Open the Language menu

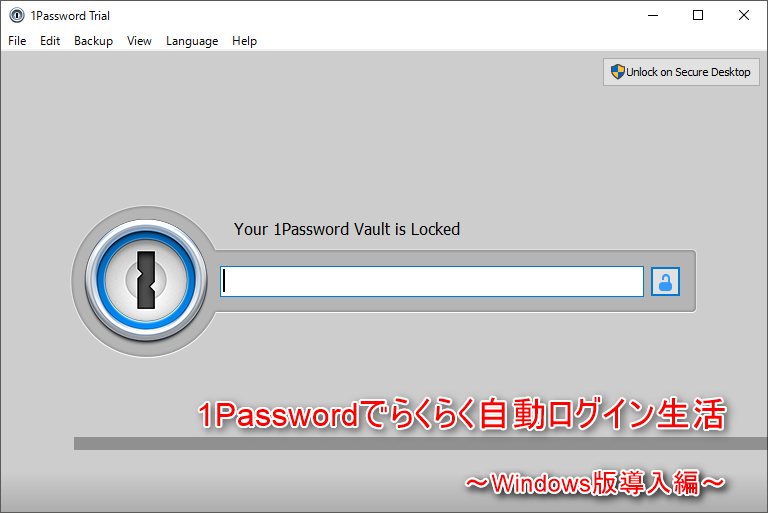point(192,41)
